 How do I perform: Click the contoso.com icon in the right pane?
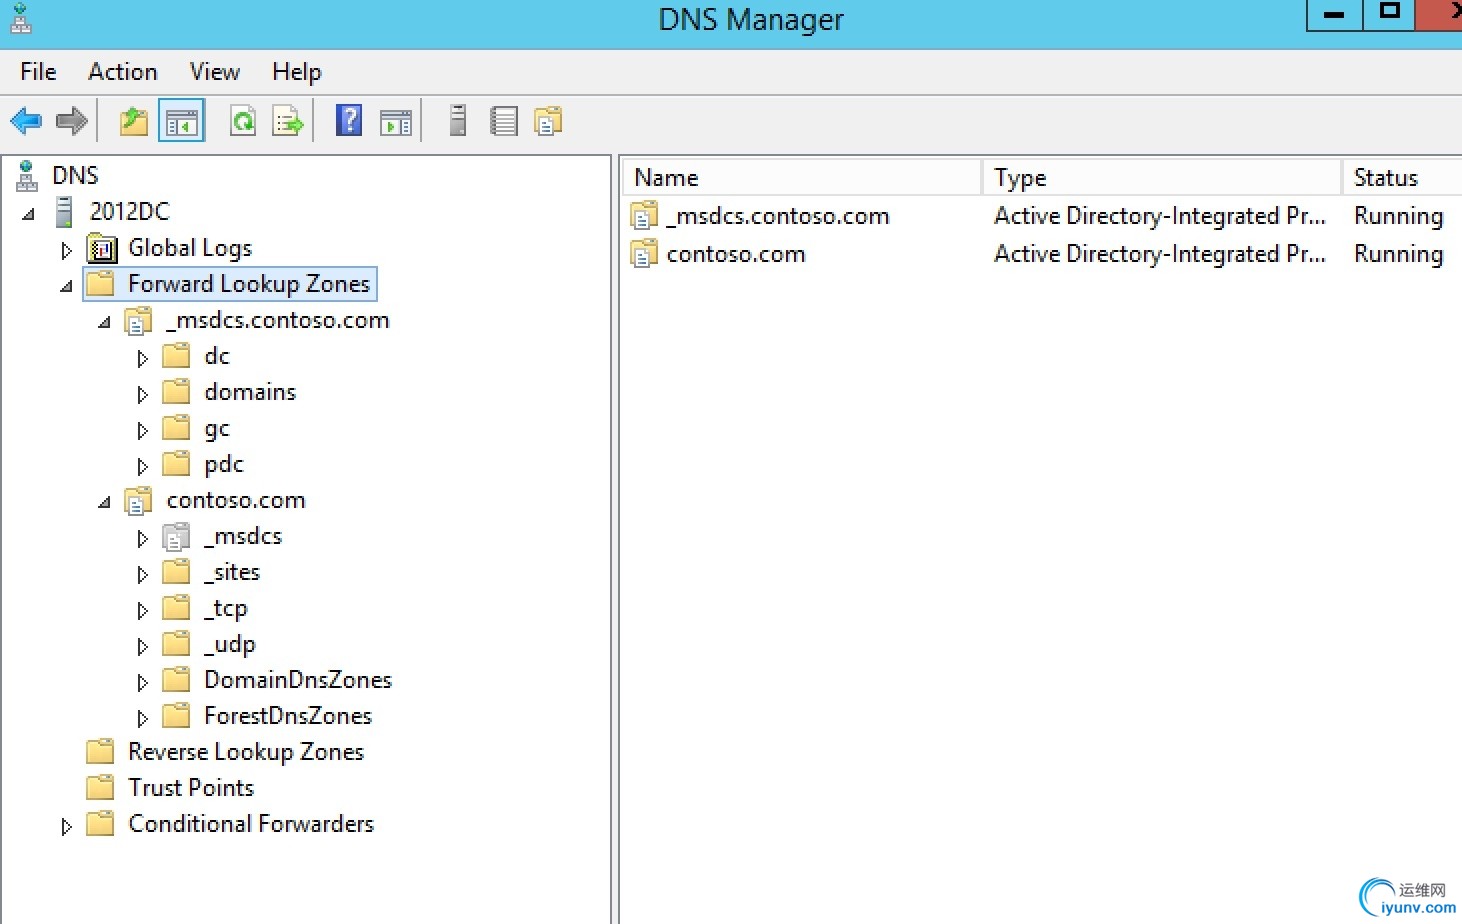[644, 254]
